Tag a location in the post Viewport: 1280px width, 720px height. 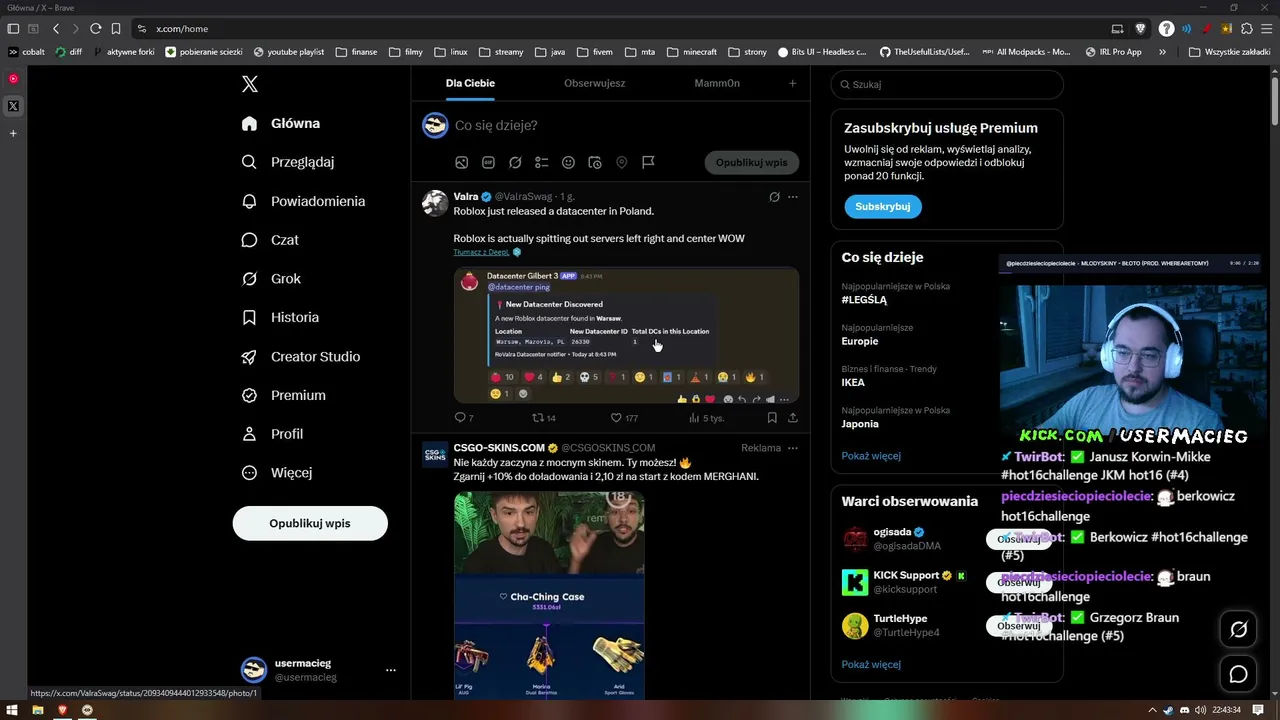coord(621,162)
